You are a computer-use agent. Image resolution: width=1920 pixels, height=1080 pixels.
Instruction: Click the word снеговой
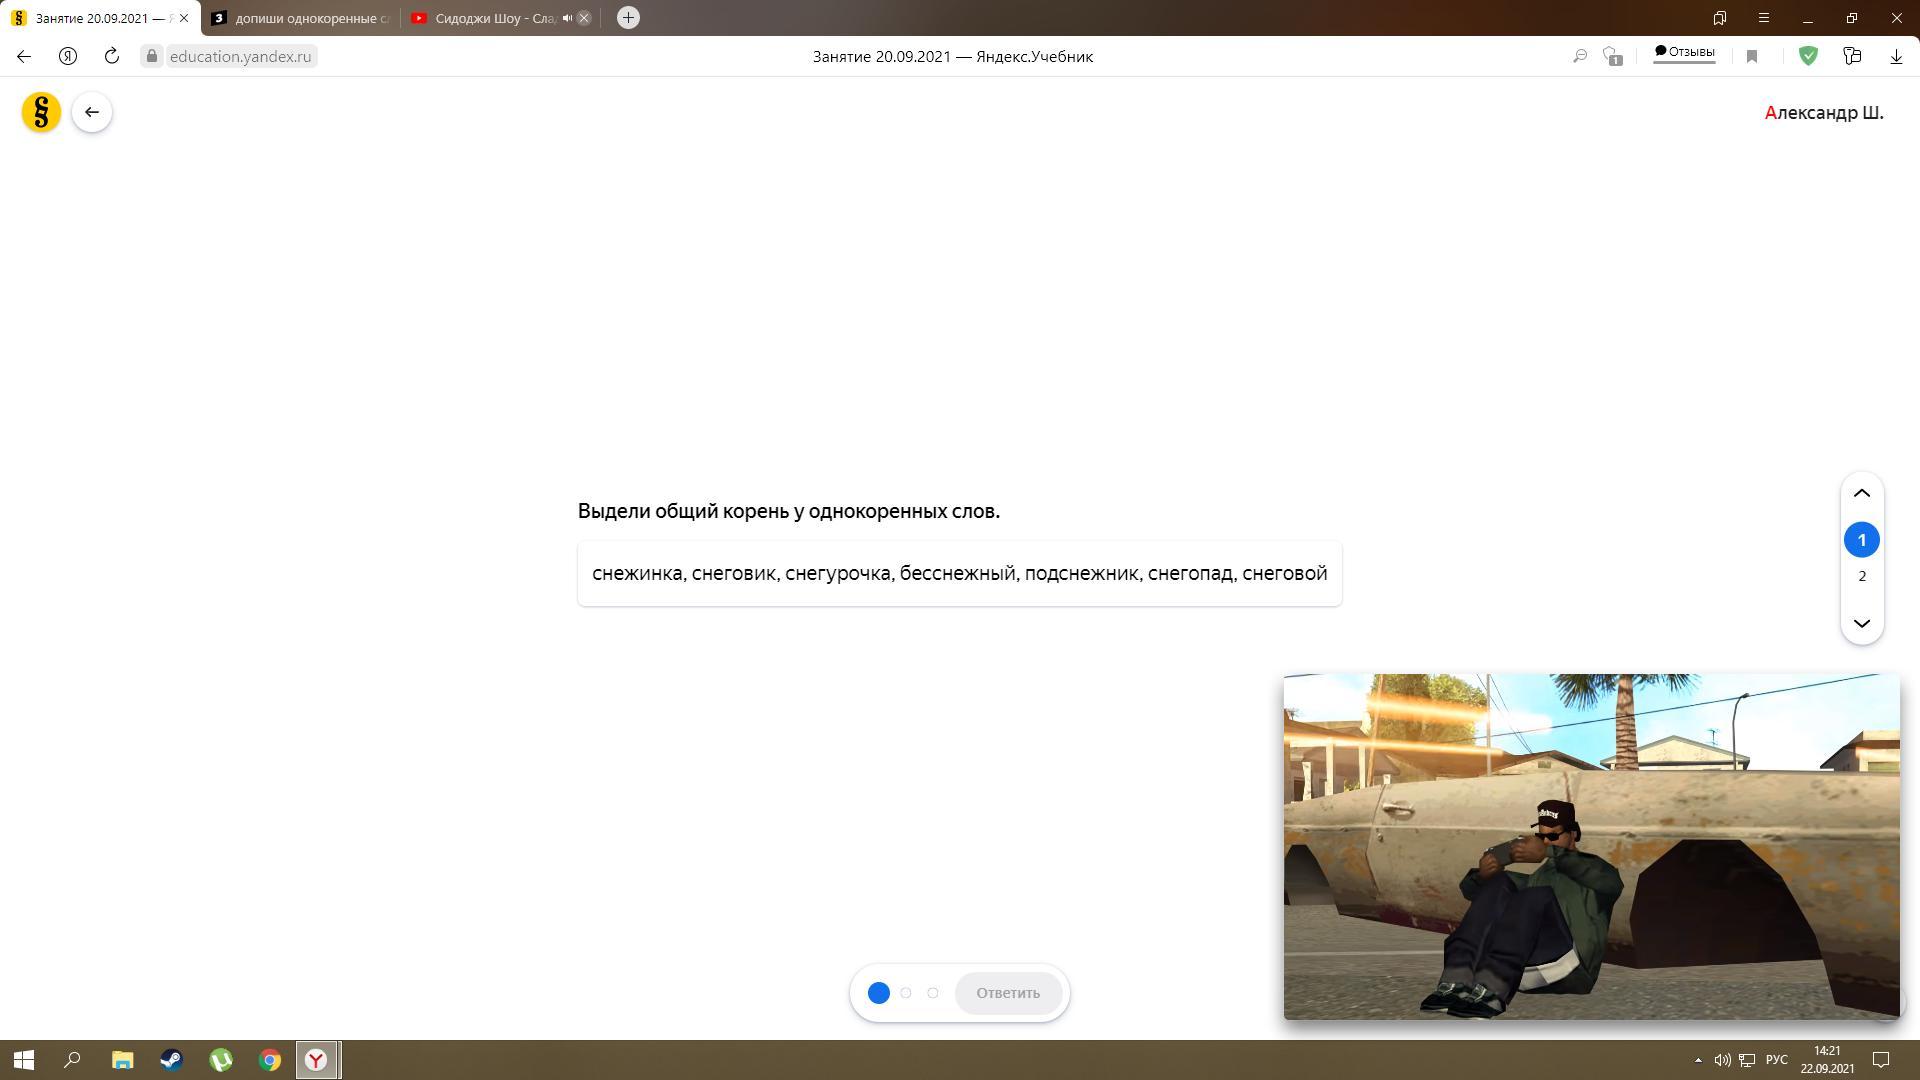(x=1285, y=573)
